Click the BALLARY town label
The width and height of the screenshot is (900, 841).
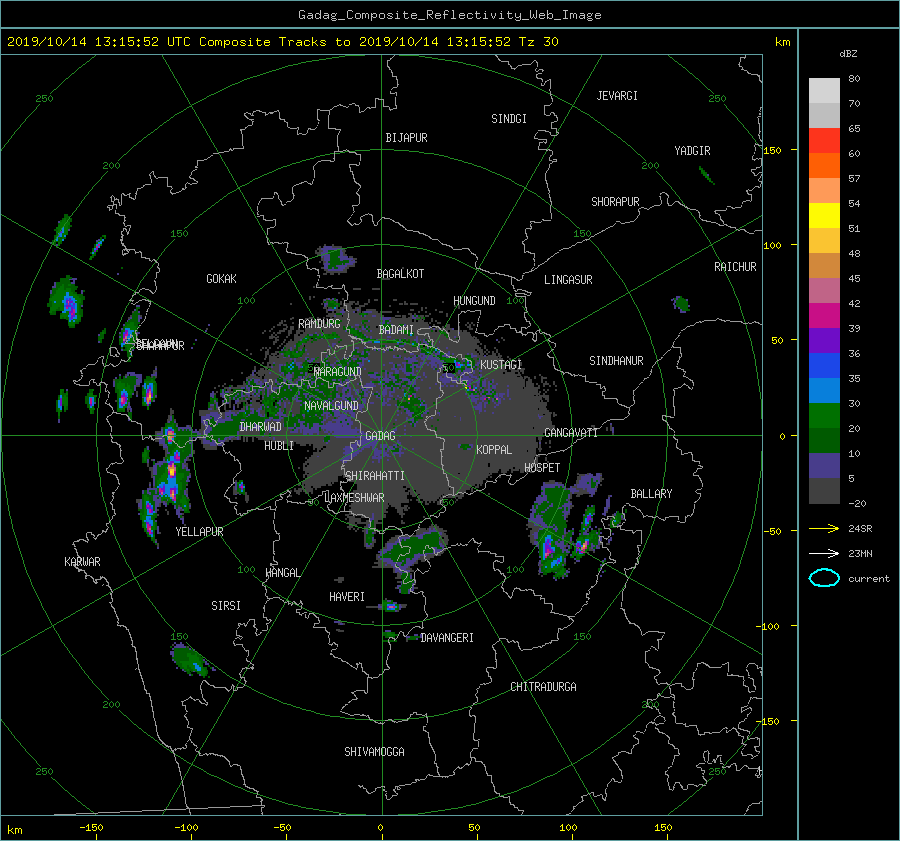tap(651, 494)
